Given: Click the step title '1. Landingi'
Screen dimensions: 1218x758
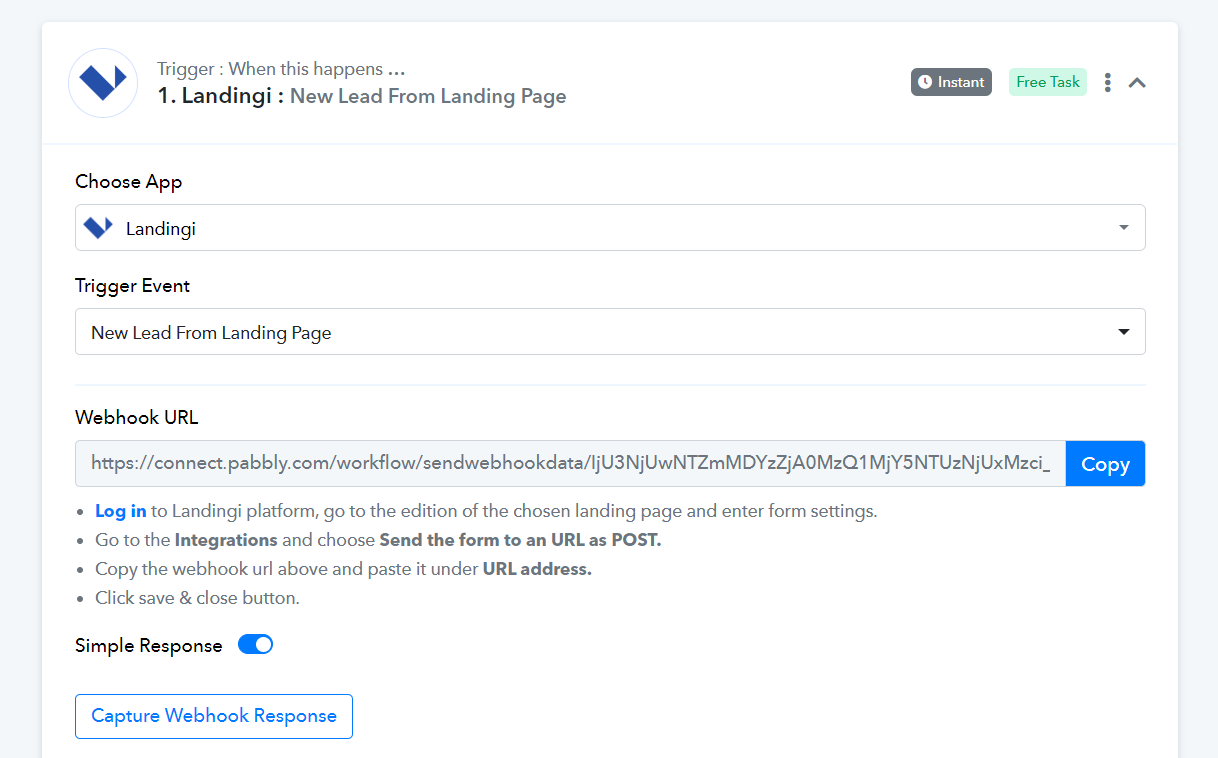Looking at the screenshot, I should point(221,97).
